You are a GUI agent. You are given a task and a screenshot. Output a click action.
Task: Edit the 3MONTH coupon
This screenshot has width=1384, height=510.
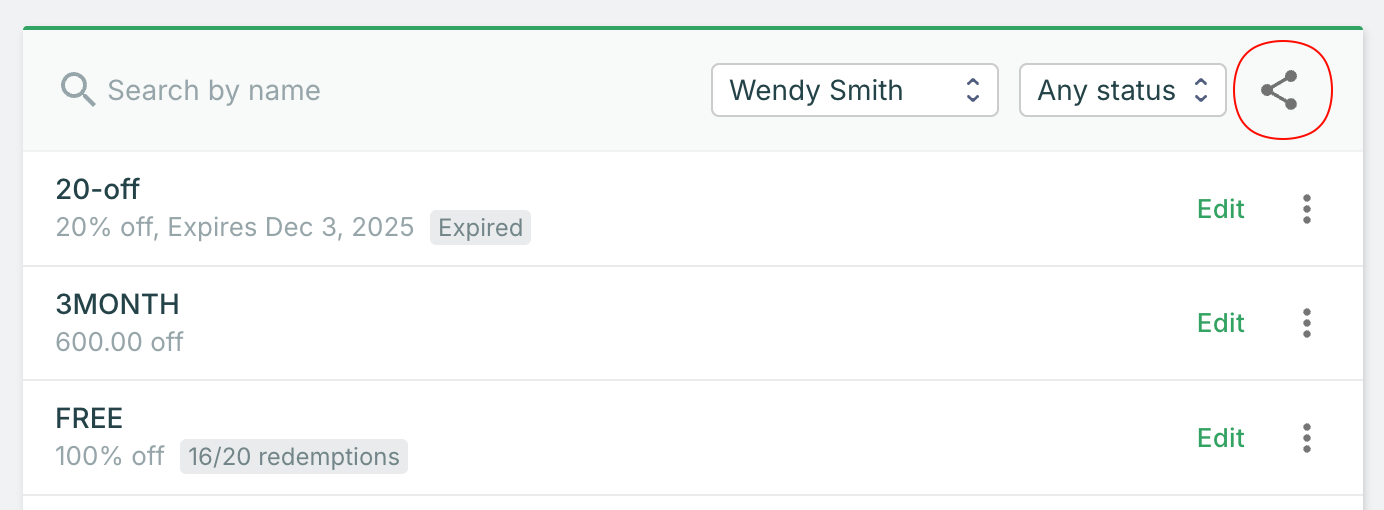tap(1221, 323)
